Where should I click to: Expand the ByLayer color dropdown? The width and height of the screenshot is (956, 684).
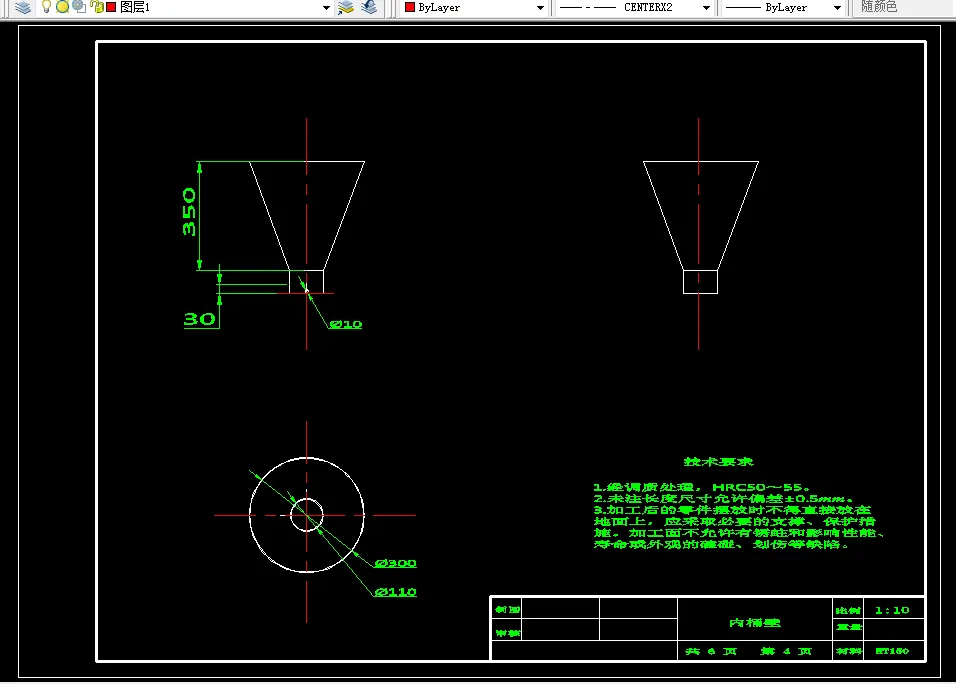(540, 8)
